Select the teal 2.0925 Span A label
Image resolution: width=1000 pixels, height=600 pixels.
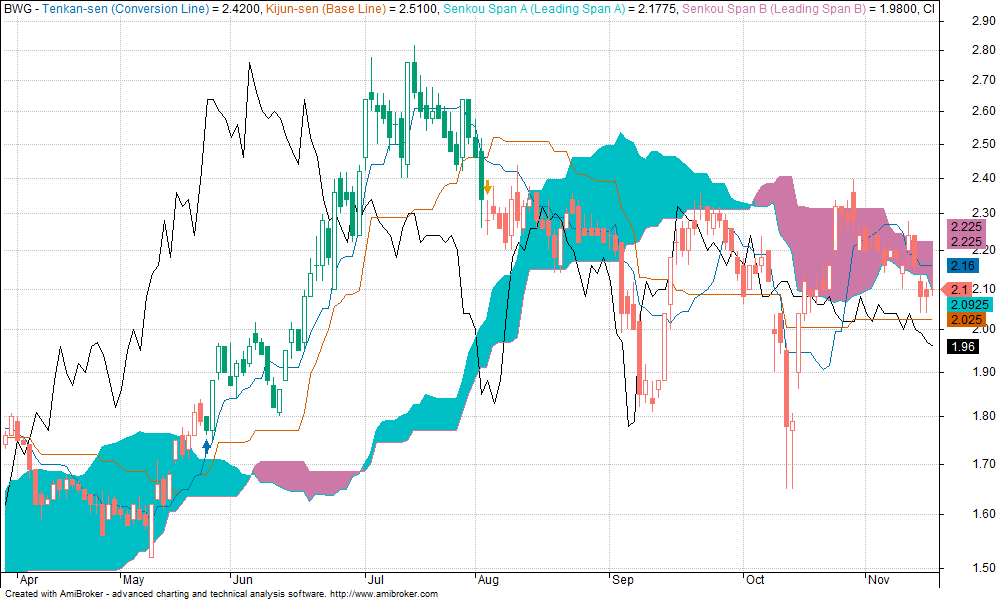(969, 304)
